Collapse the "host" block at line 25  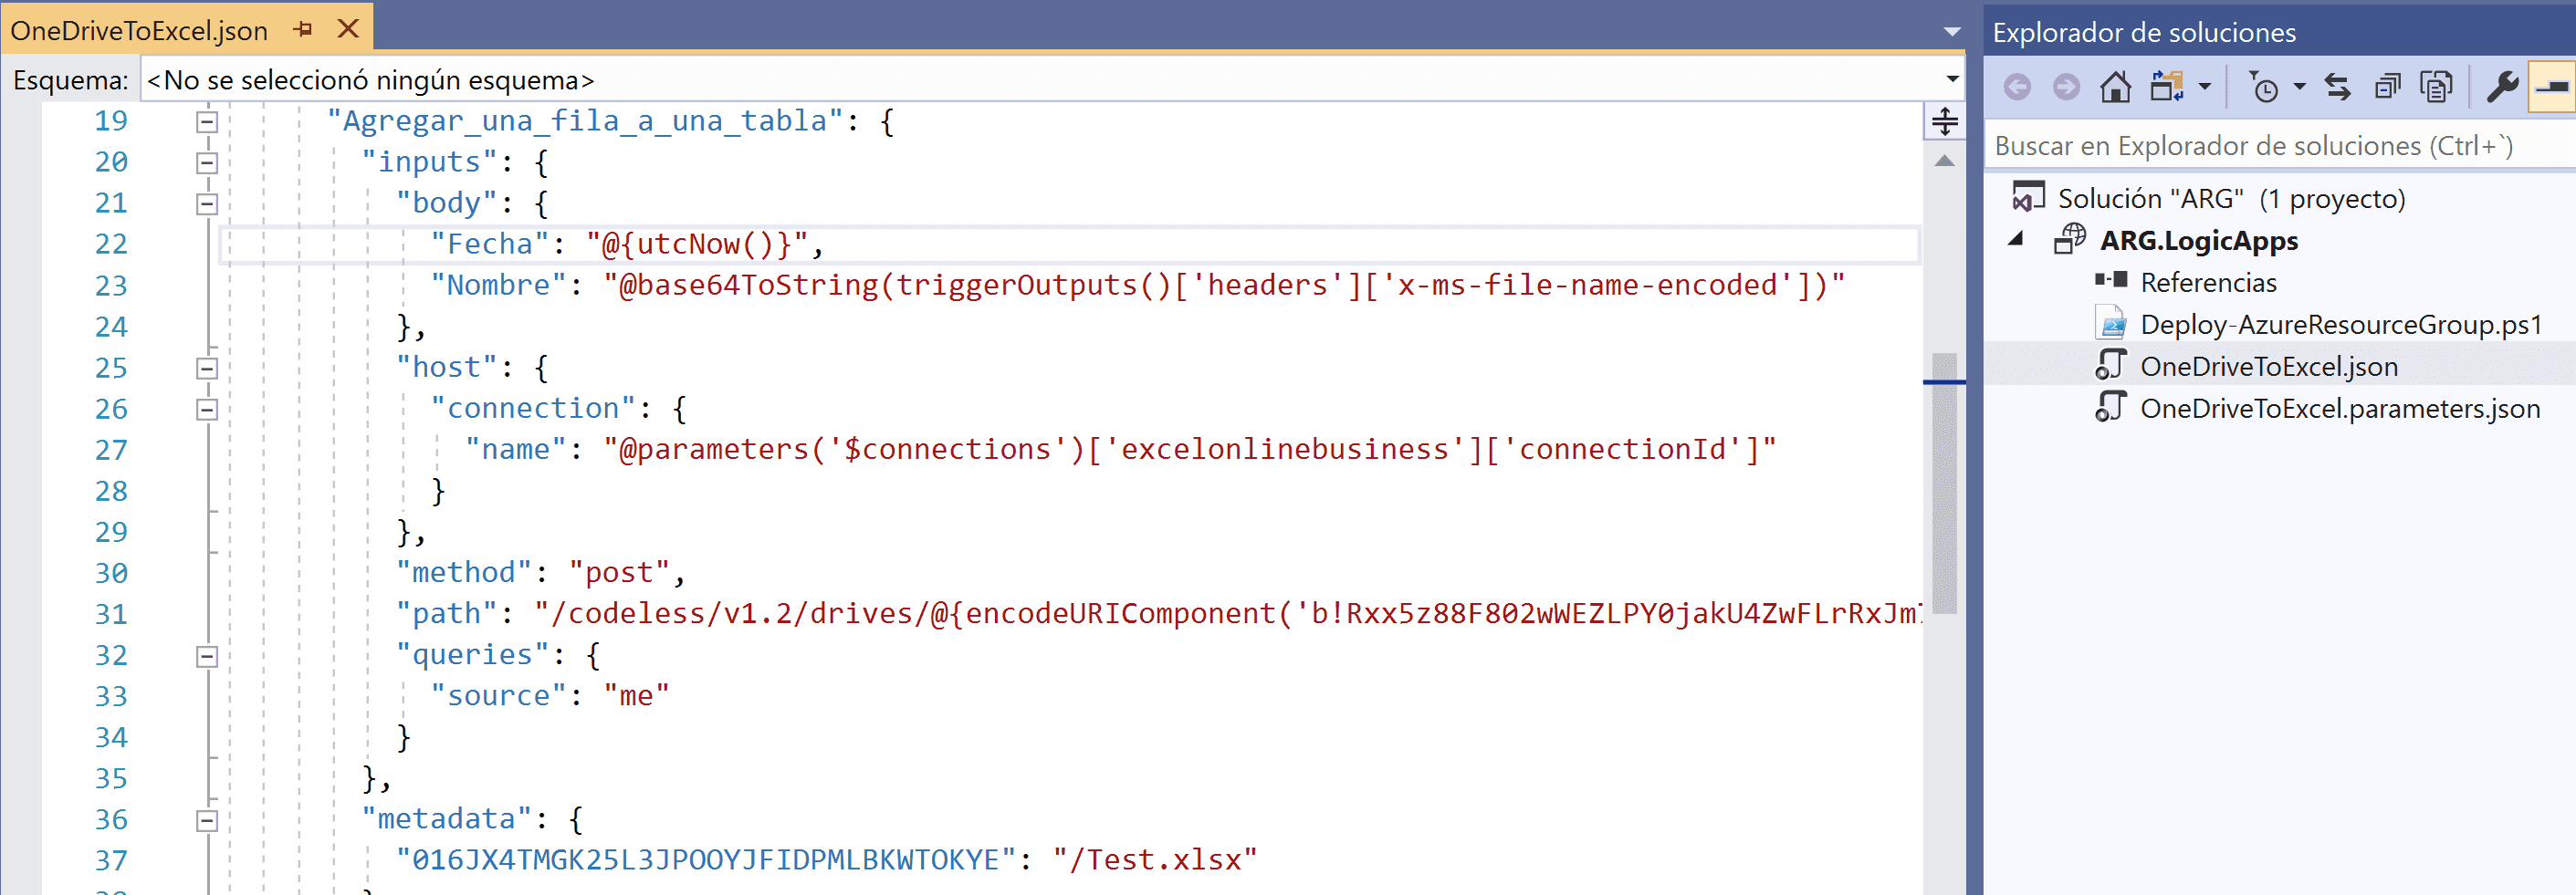(x=207, y=369)
